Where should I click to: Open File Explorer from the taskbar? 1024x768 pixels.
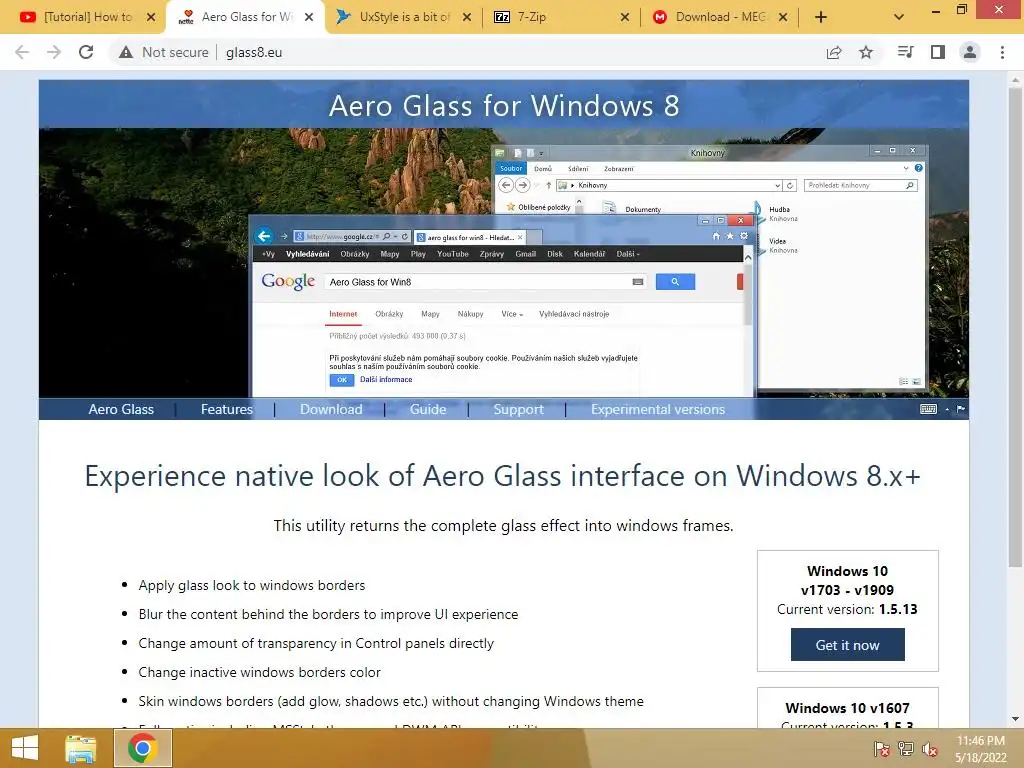pos(81,748)
